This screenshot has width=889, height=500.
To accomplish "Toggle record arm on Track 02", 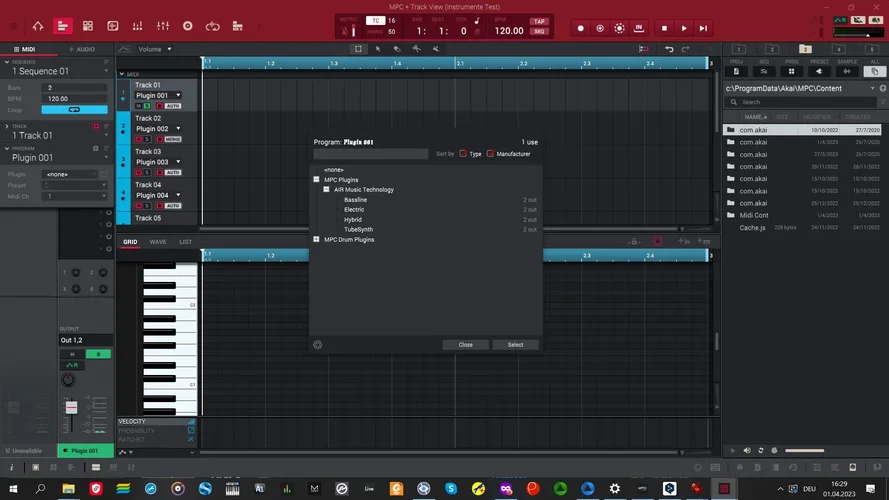I will tap(159, 139).
